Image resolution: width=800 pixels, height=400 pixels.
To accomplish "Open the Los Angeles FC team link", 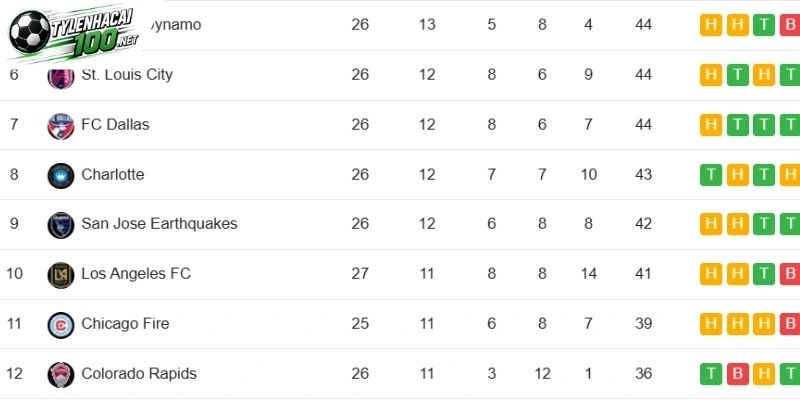I will 136,273.
